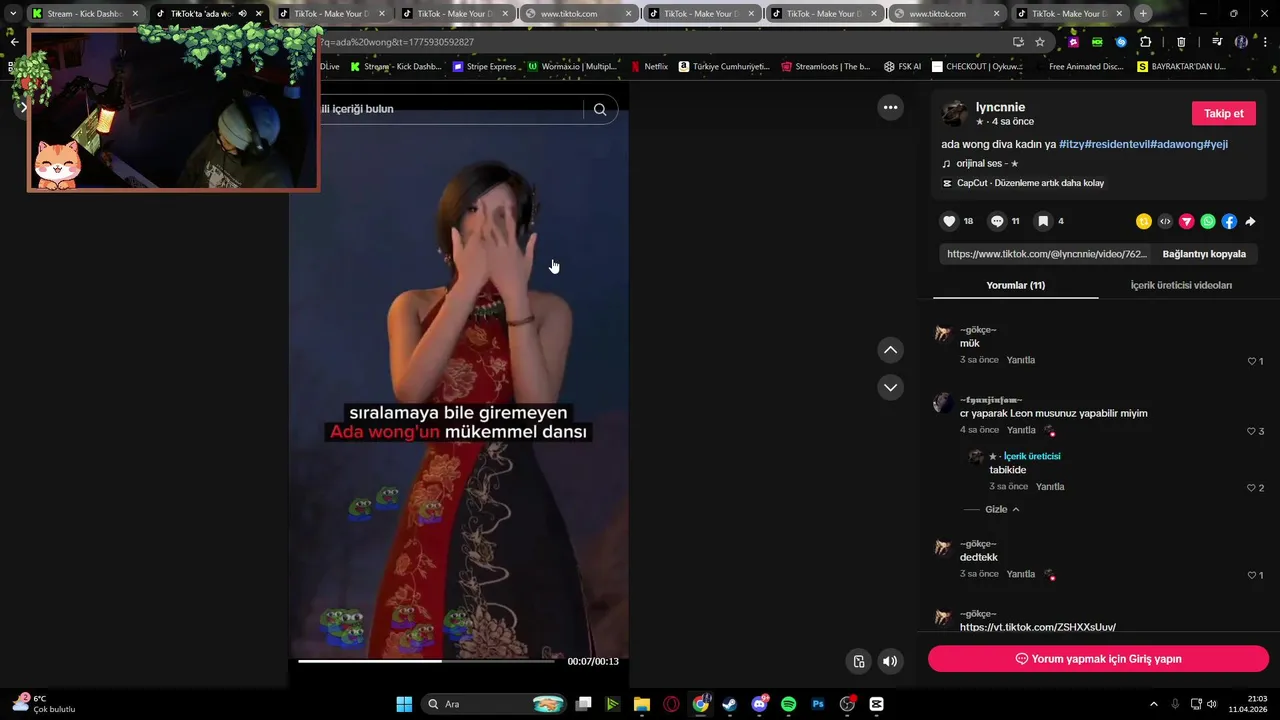Viewport: 1280px width, 720px height.
Task: Click Yanıtla under the 'dedtekk' comment
Action: pos(1021,574)
